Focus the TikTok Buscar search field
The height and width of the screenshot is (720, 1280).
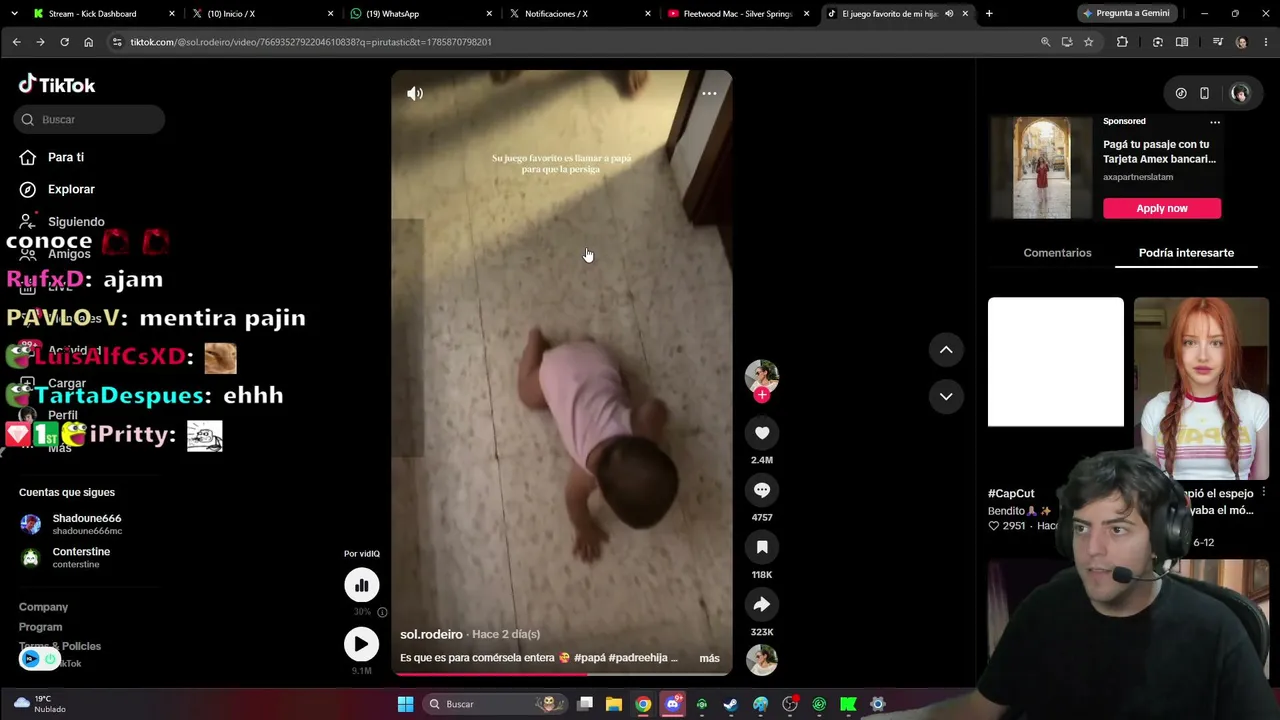point(90,120)
